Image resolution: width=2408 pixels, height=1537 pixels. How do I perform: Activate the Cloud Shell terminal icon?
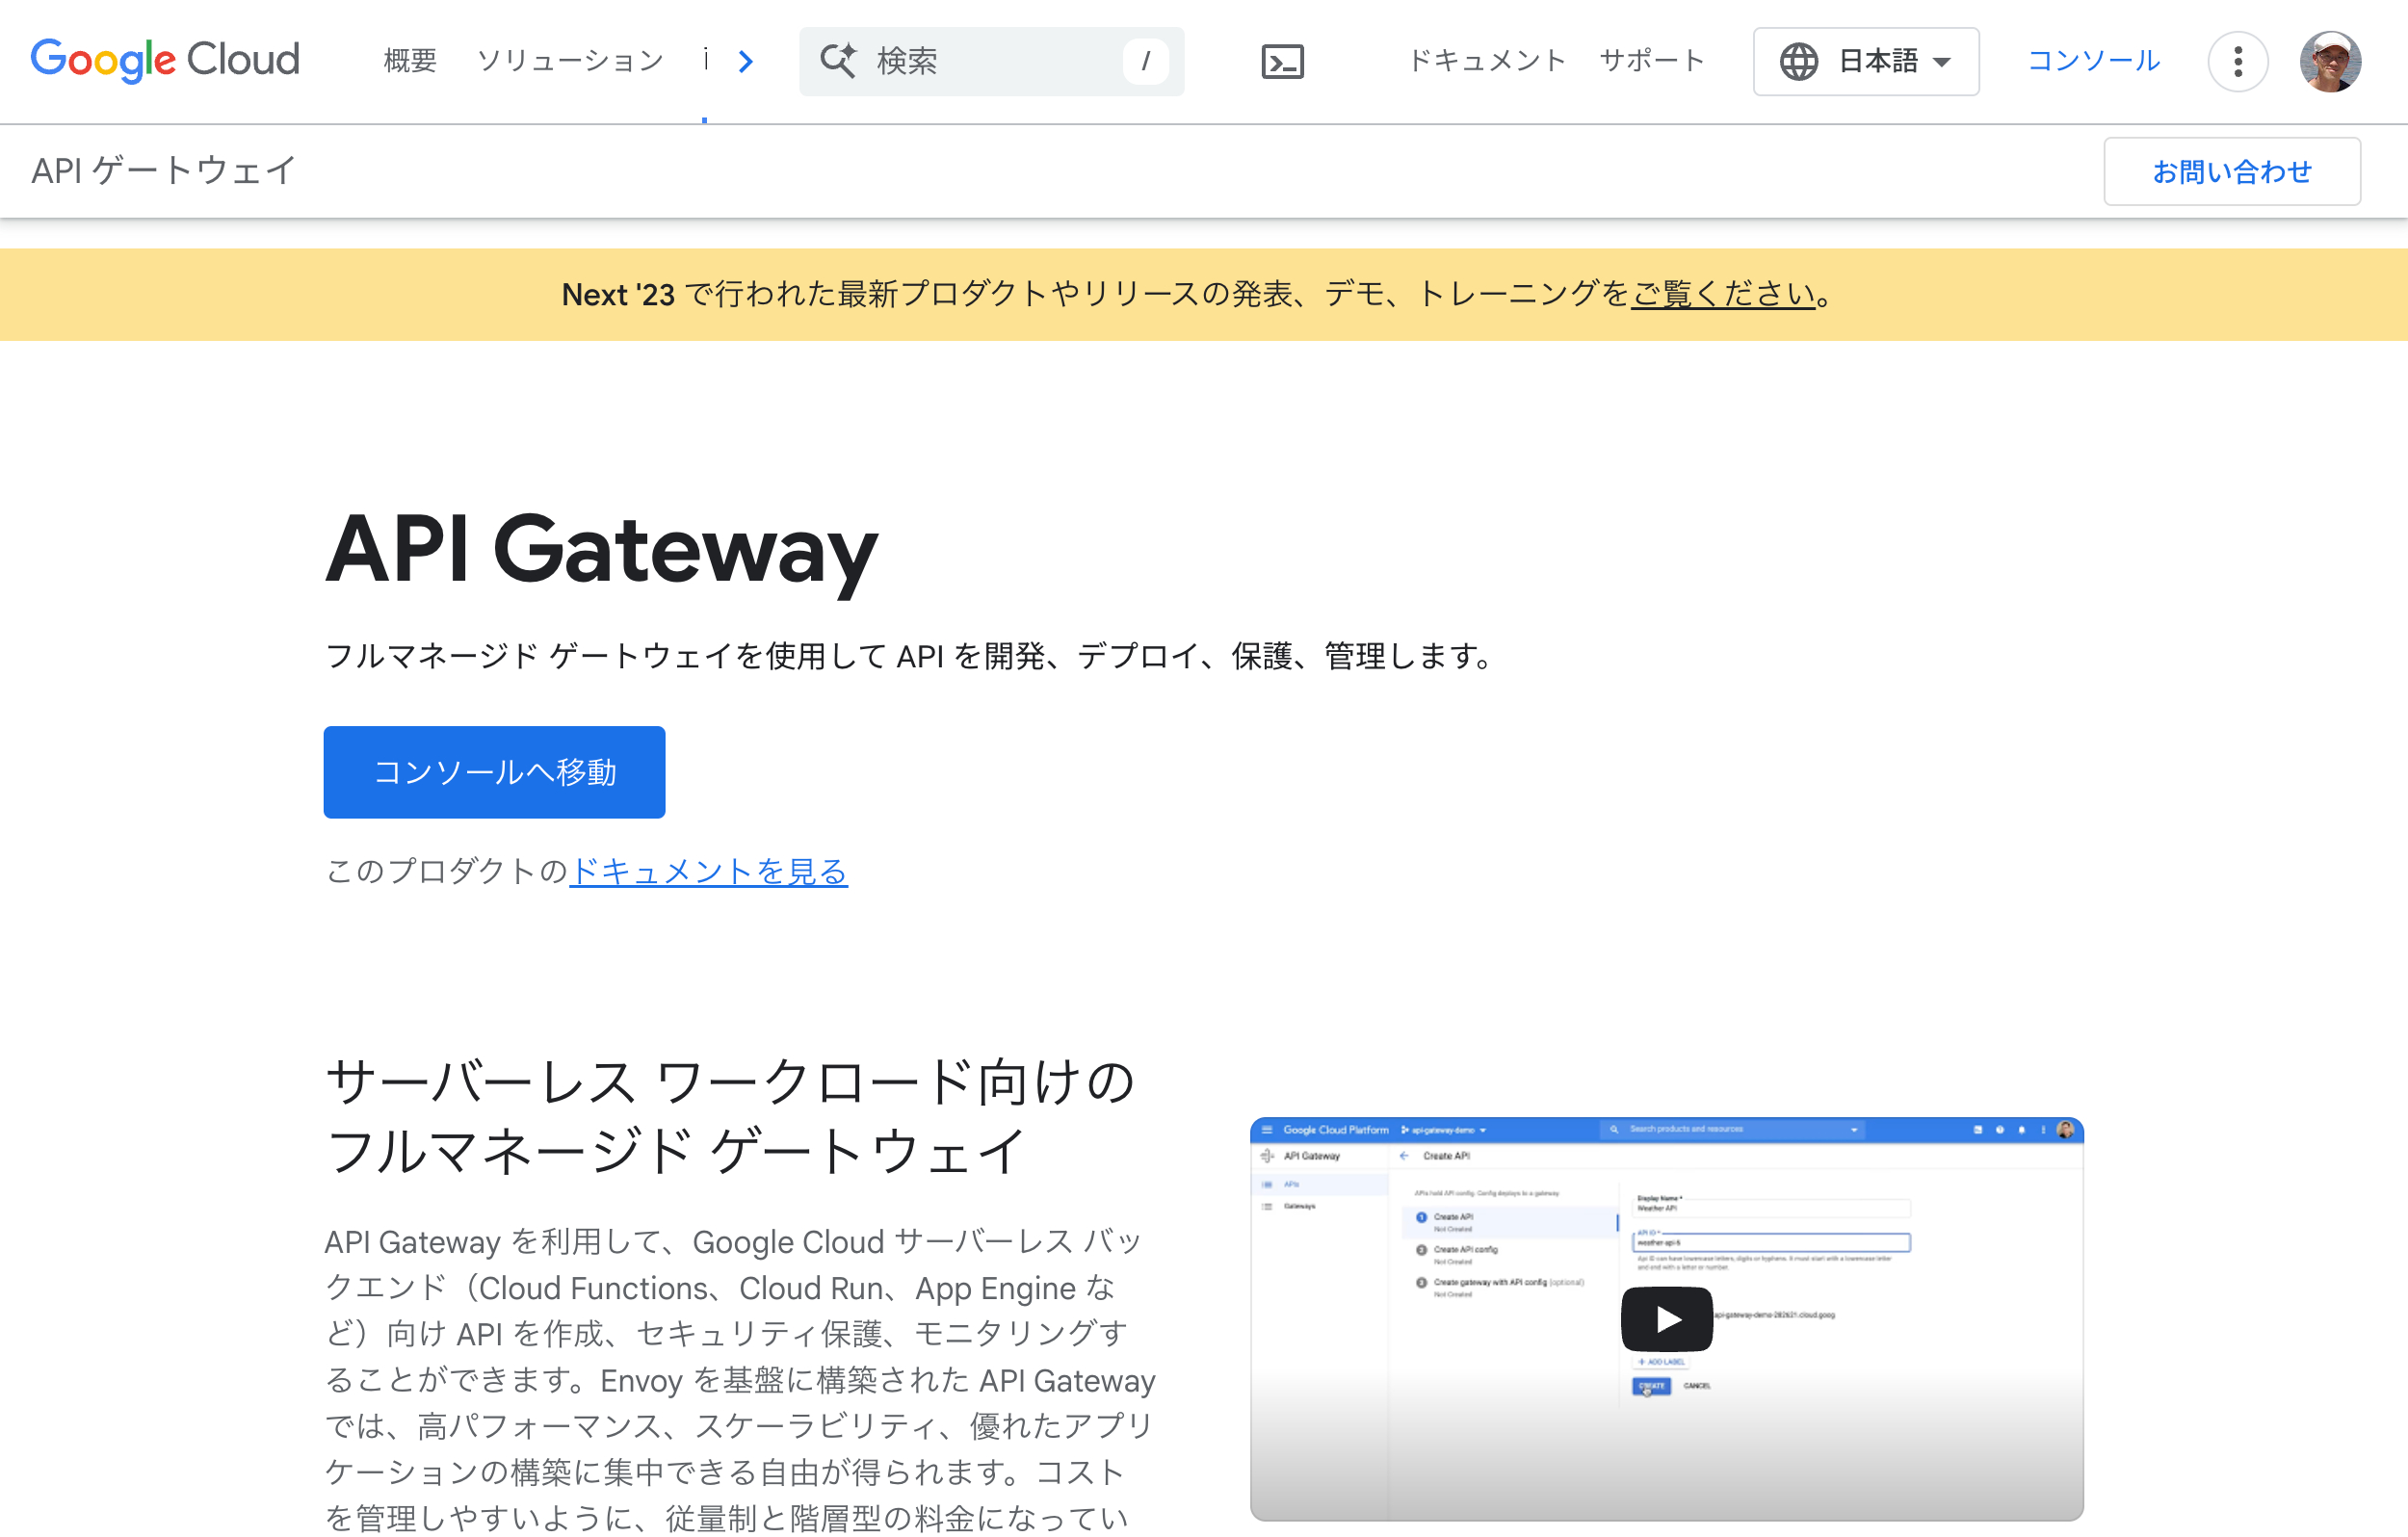(x=1282, y=62)
